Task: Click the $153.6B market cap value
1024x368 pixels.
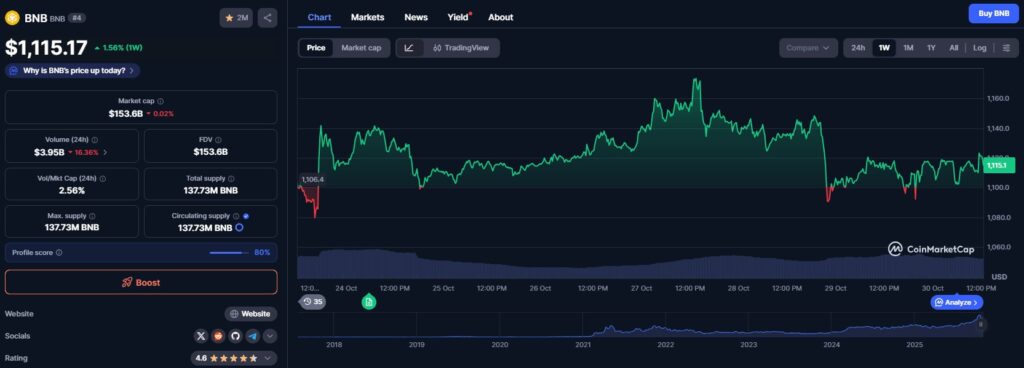Action: click(125, 114)
